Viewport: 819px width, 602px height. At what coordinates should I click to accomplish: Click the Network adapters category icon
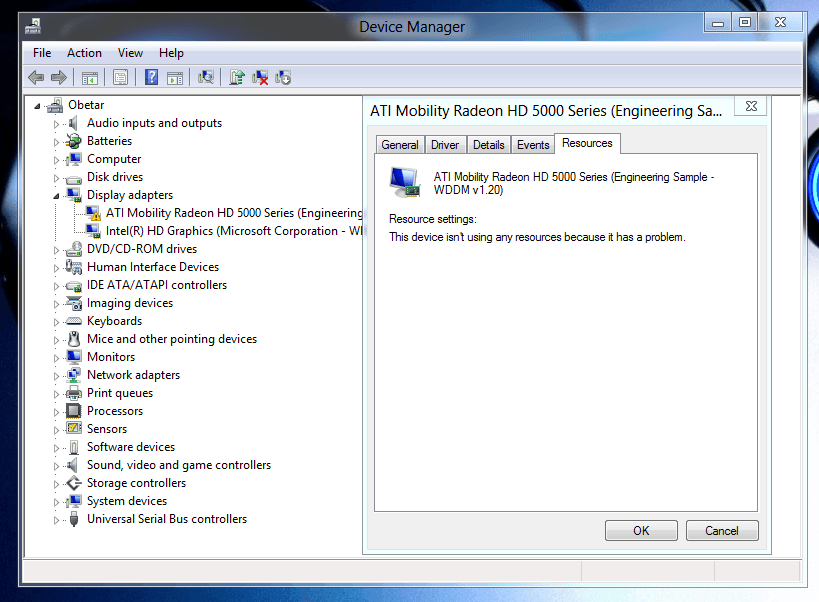[74, 375]
